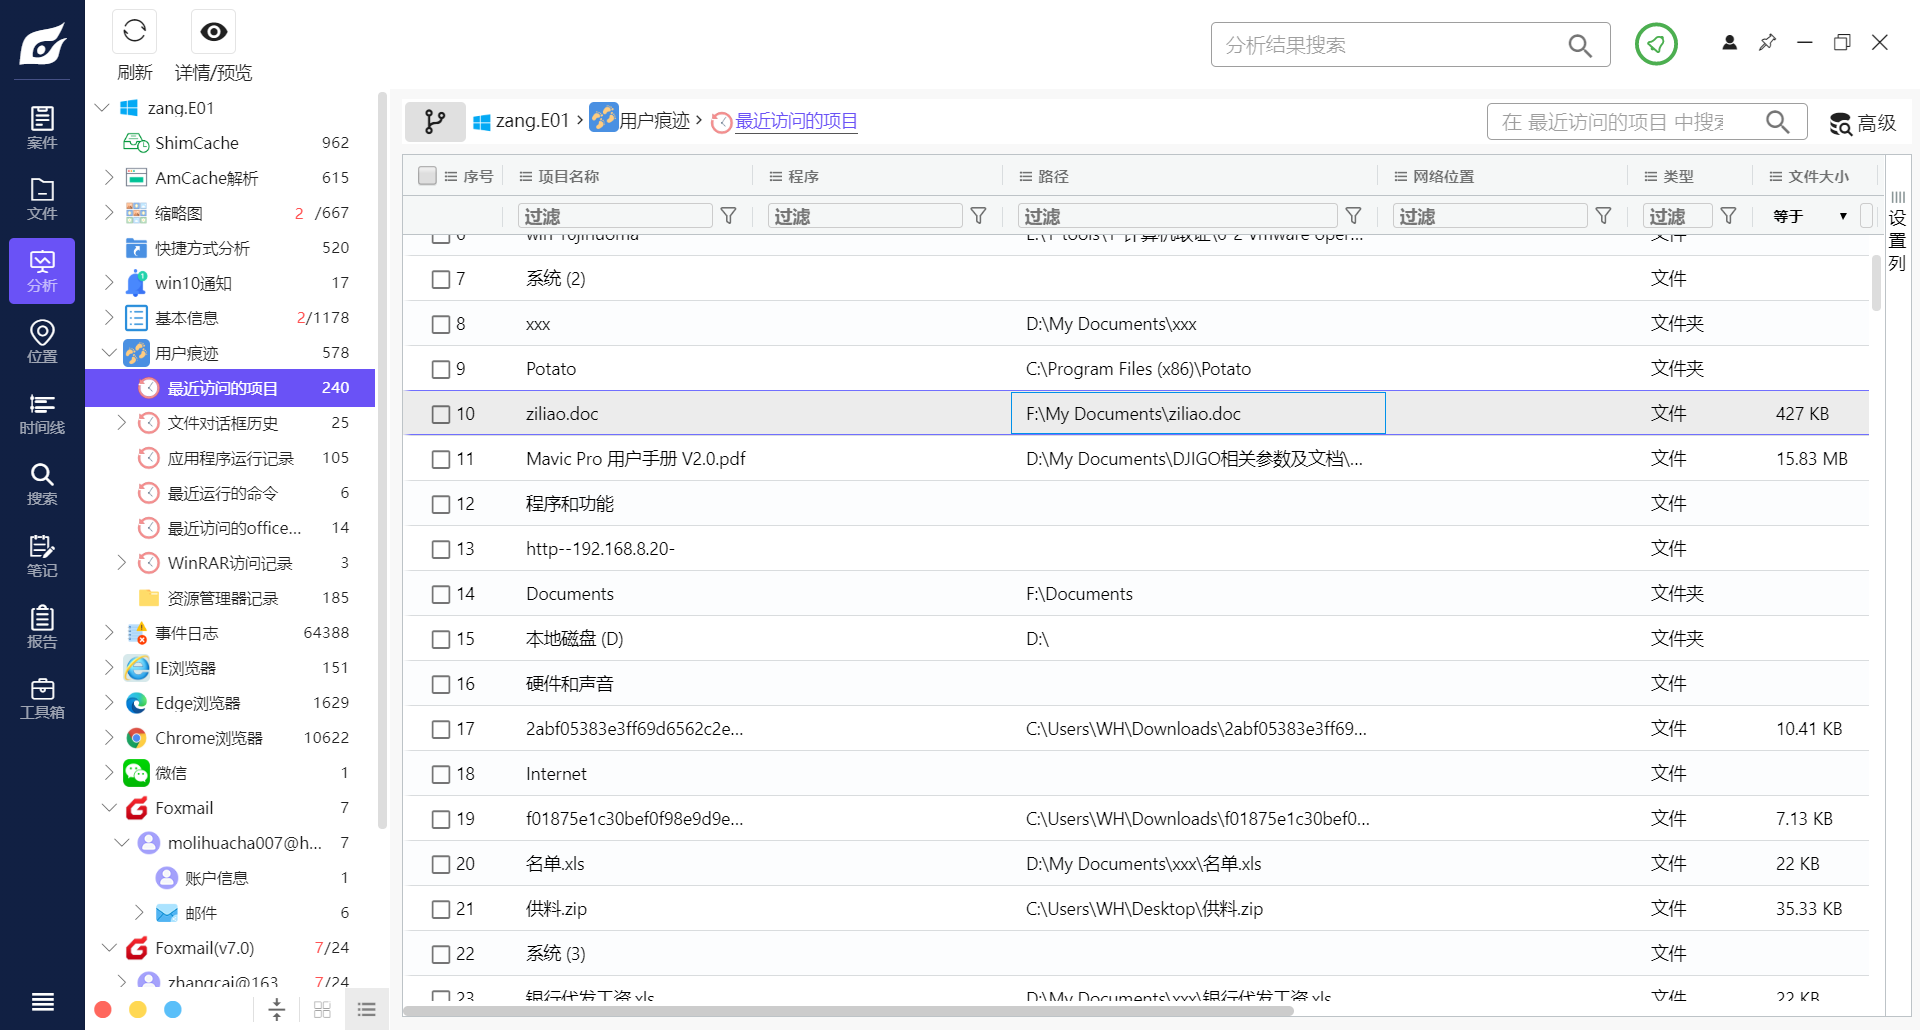The image size is (1920, 1030).
Task: Open the 设置列 column settings
Action: pyautogui.click(x=1897, y=232)
